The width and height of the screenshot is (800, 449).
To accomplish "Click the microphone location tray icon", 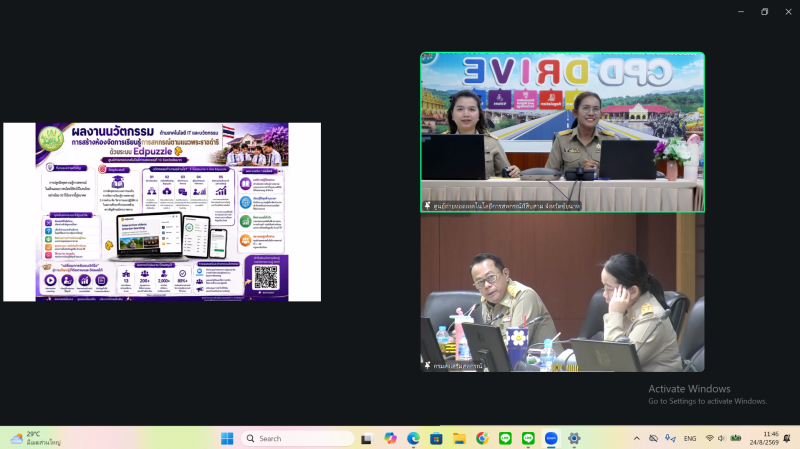I will pos(670,438).
